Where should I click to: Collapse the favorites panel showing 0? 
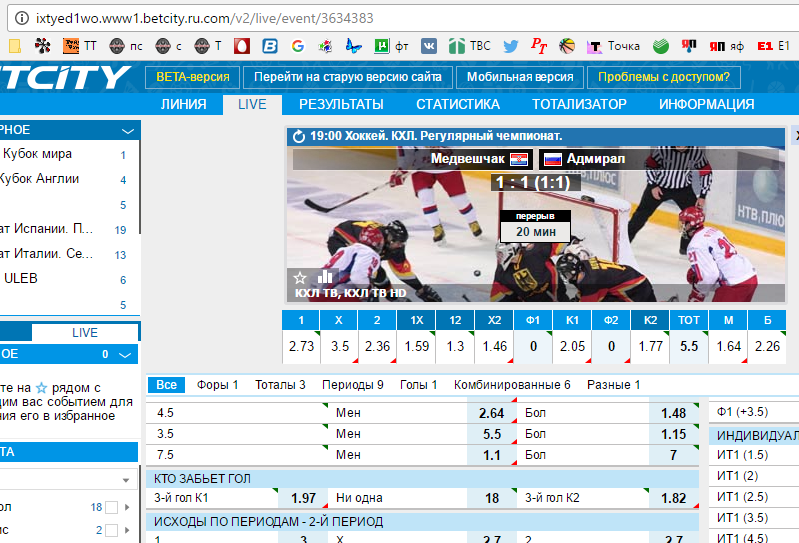(125, 355)
